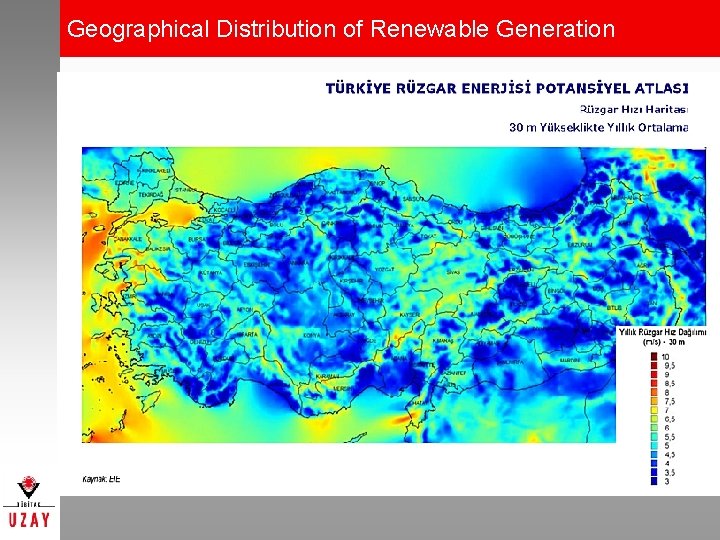Pick the 7 m/s yellow legend swatch

tap(654, 410)
